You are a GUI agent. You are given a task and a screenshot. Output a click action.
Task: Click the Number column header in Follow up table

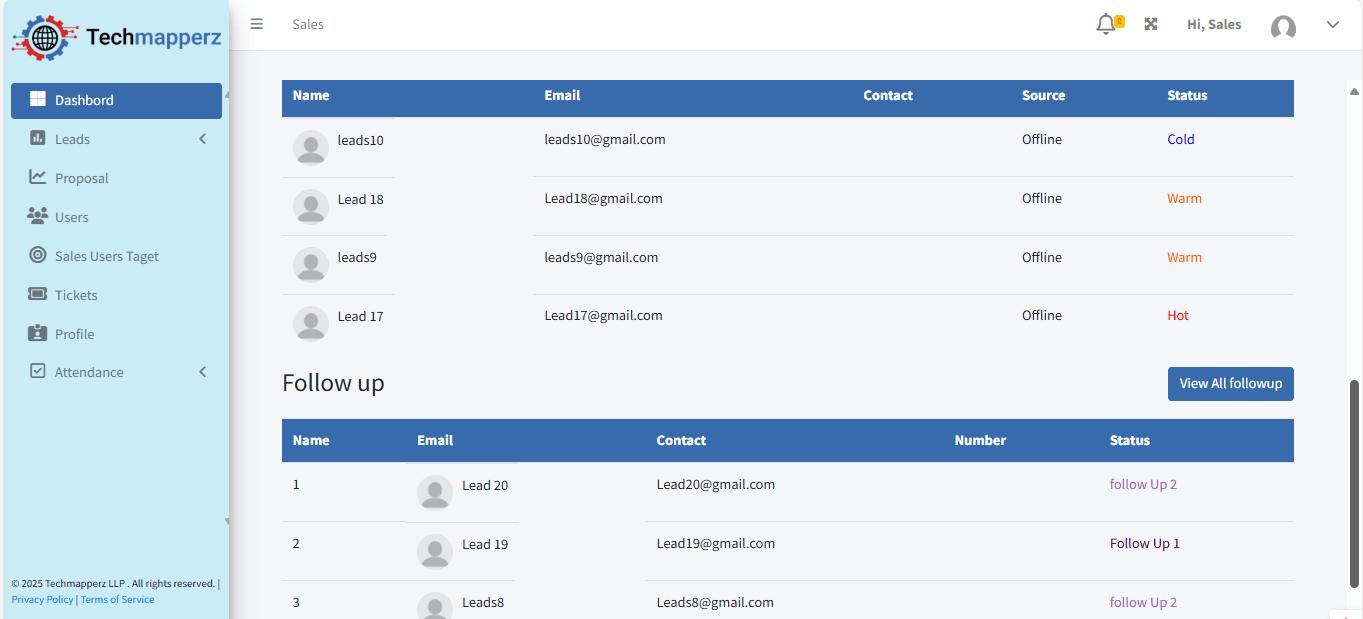point(980,440)
